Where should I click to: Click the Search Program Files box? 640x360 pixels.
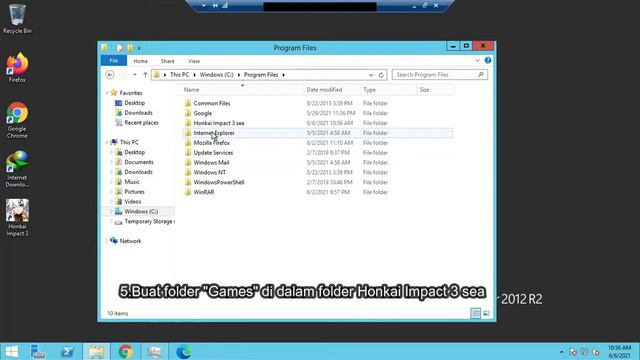(x=440, y=75)
